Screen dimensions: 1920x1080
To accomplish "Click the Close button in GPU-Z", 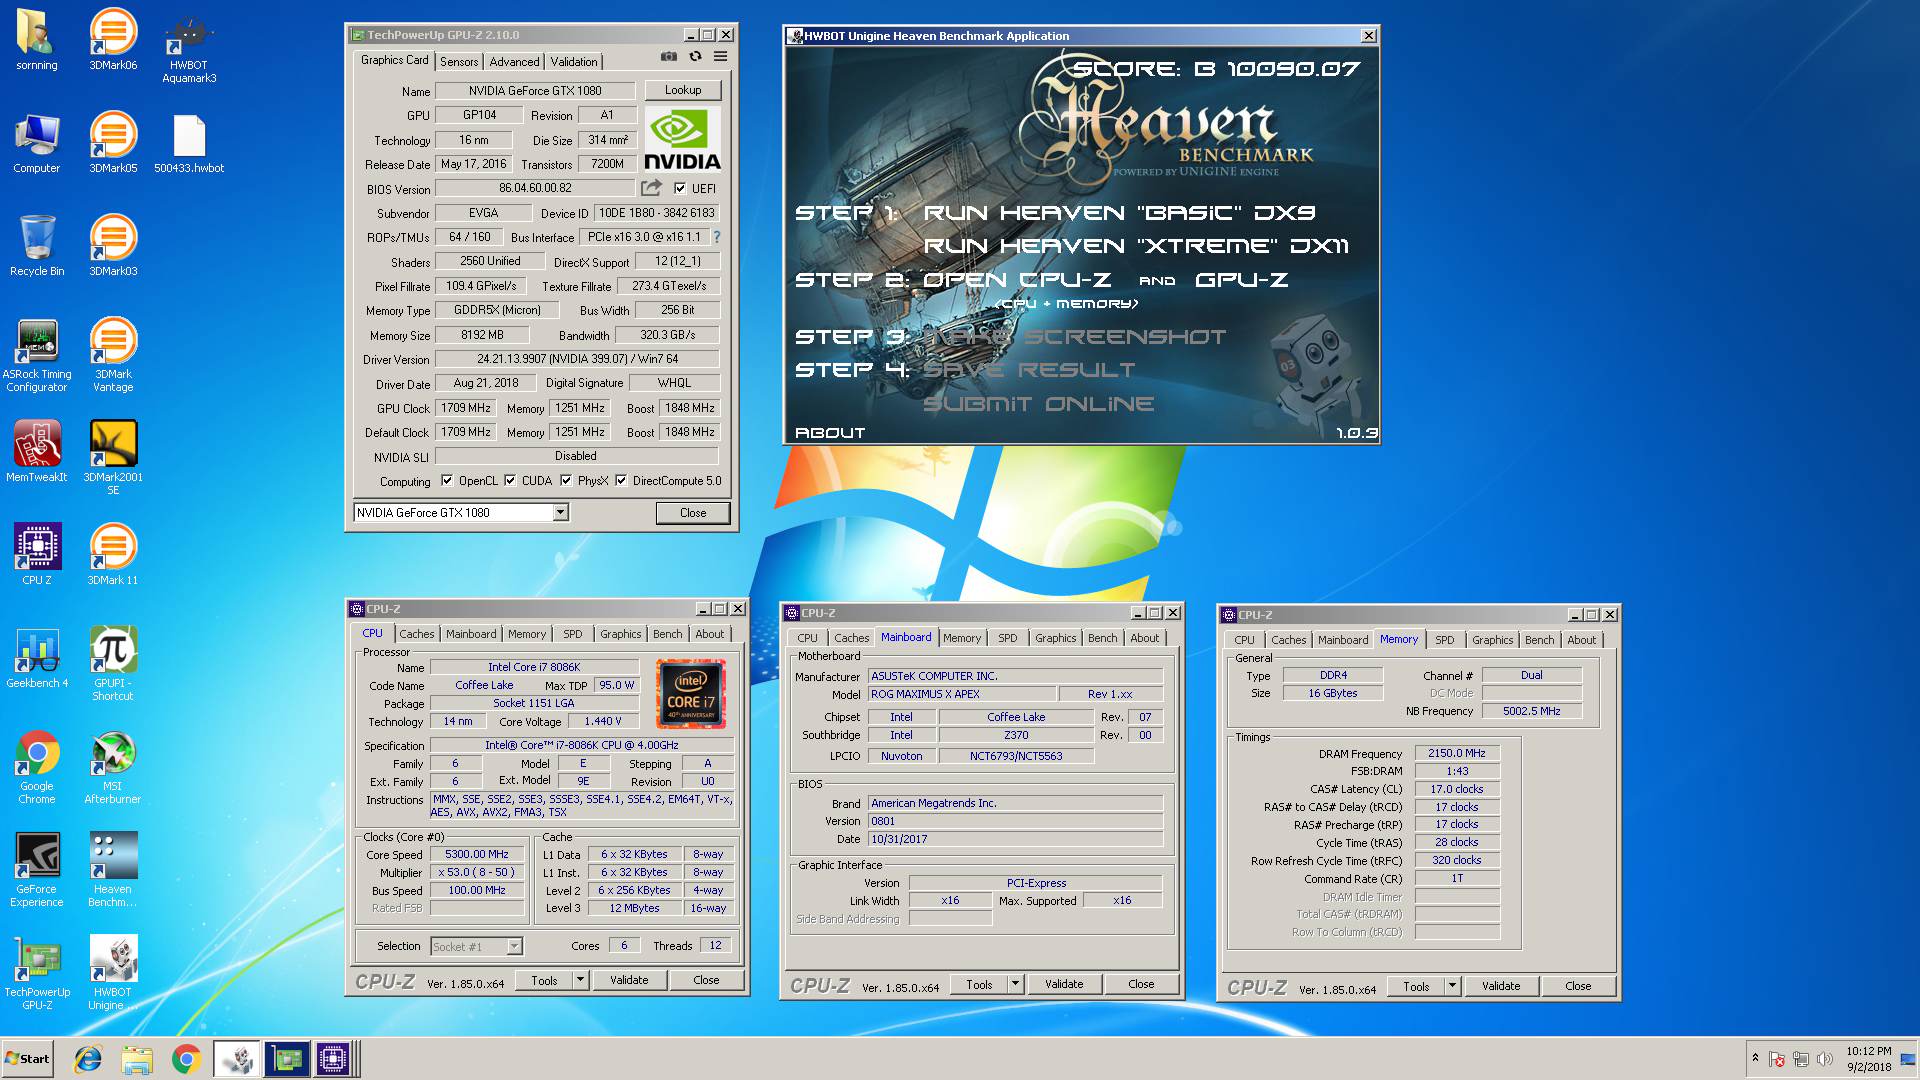I will coord(693,513).
